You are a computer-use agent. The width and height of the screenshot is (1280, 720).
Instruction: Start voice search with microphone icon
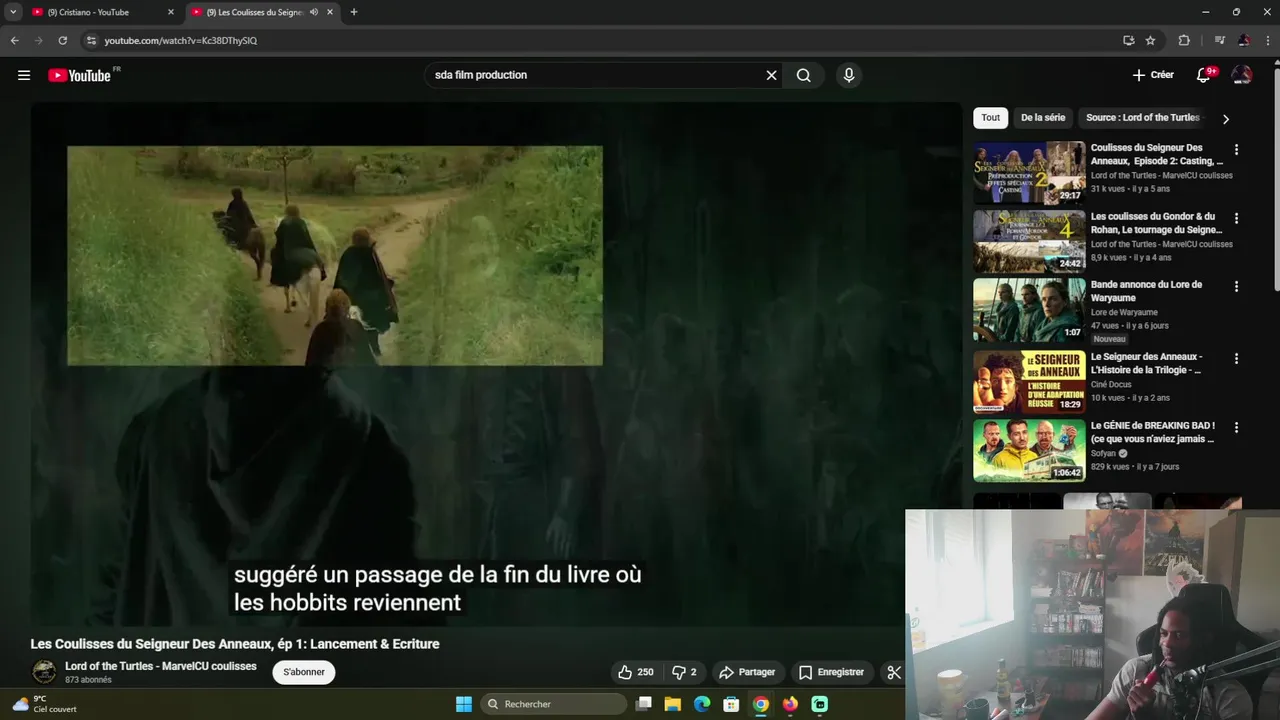pos(849,75)
